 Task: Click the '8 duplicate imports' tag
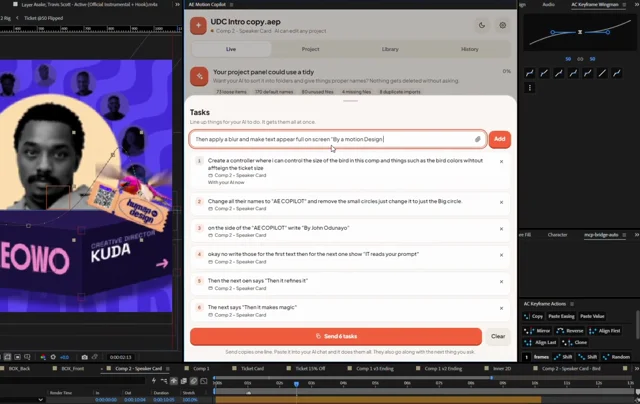point(400,92)
